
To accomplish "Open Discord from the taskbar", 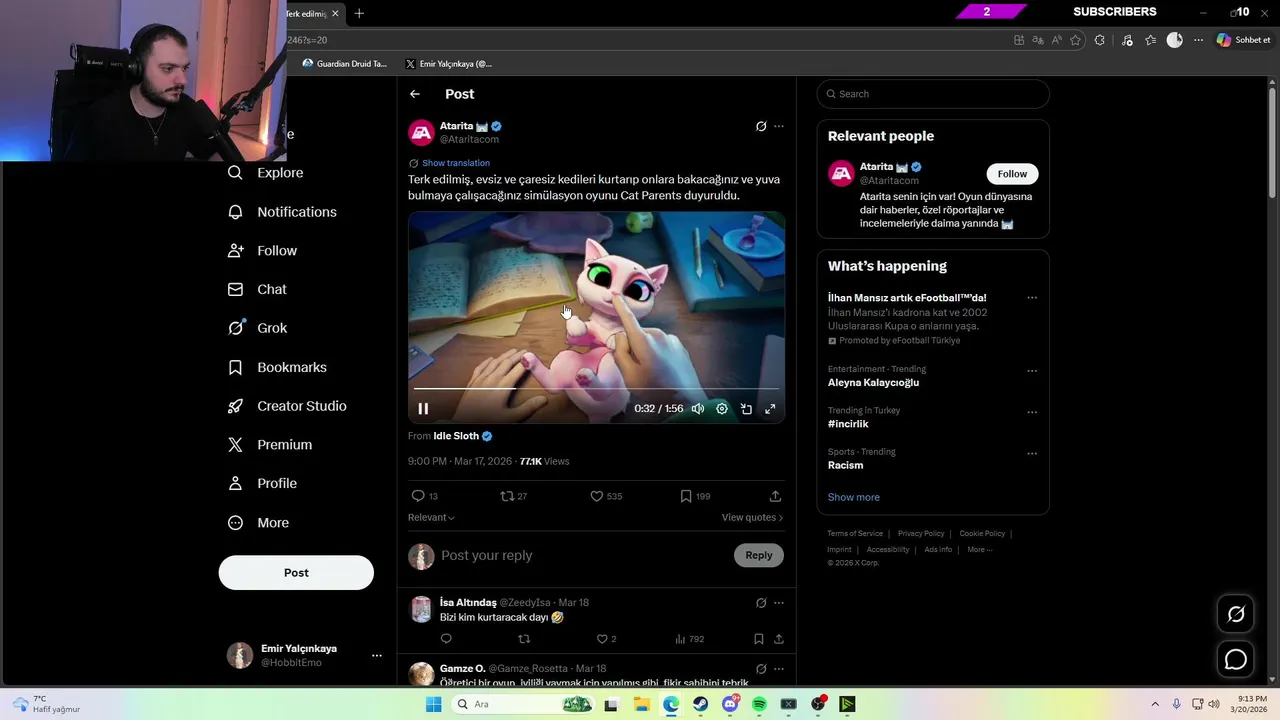I will click(x=730, y=704).
